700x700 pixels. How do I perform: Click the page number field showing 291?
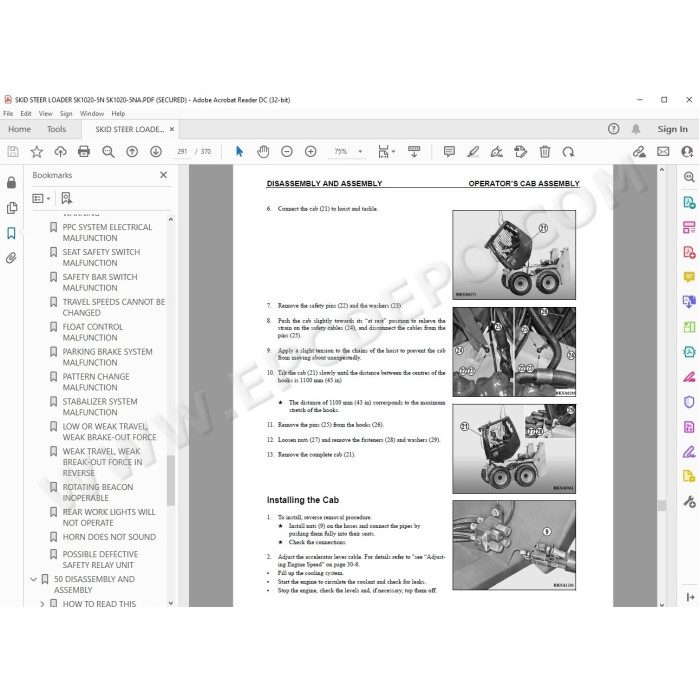pyautogui.click(x=182, y=152)
